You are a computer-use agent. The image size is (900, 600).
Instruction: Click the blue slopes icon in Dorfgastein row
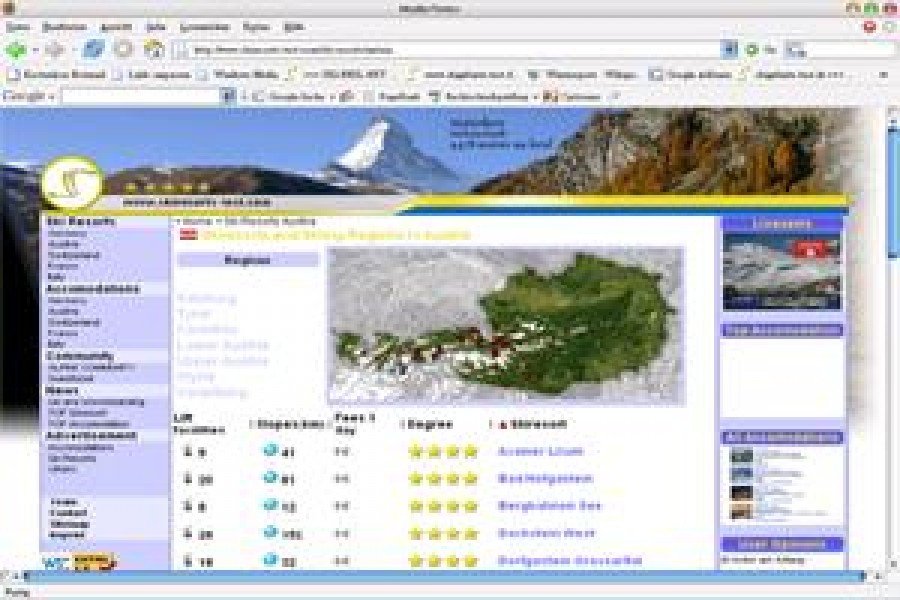[x=270, y=560]
